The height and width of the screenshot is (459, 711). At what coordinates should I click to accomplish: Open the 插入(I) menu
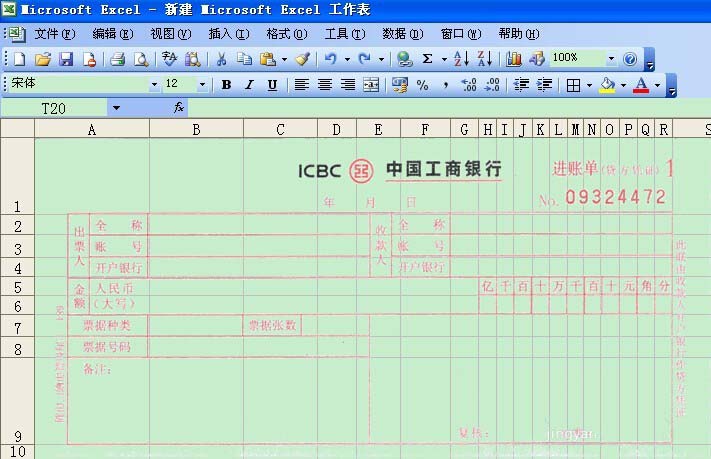click(x=229, y=34)
